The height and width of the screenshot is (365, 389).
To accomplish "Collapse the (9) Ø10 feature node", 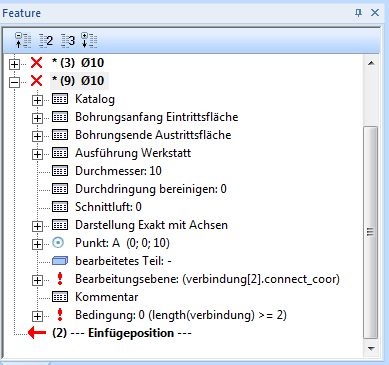I will click(x=14, y=82).
